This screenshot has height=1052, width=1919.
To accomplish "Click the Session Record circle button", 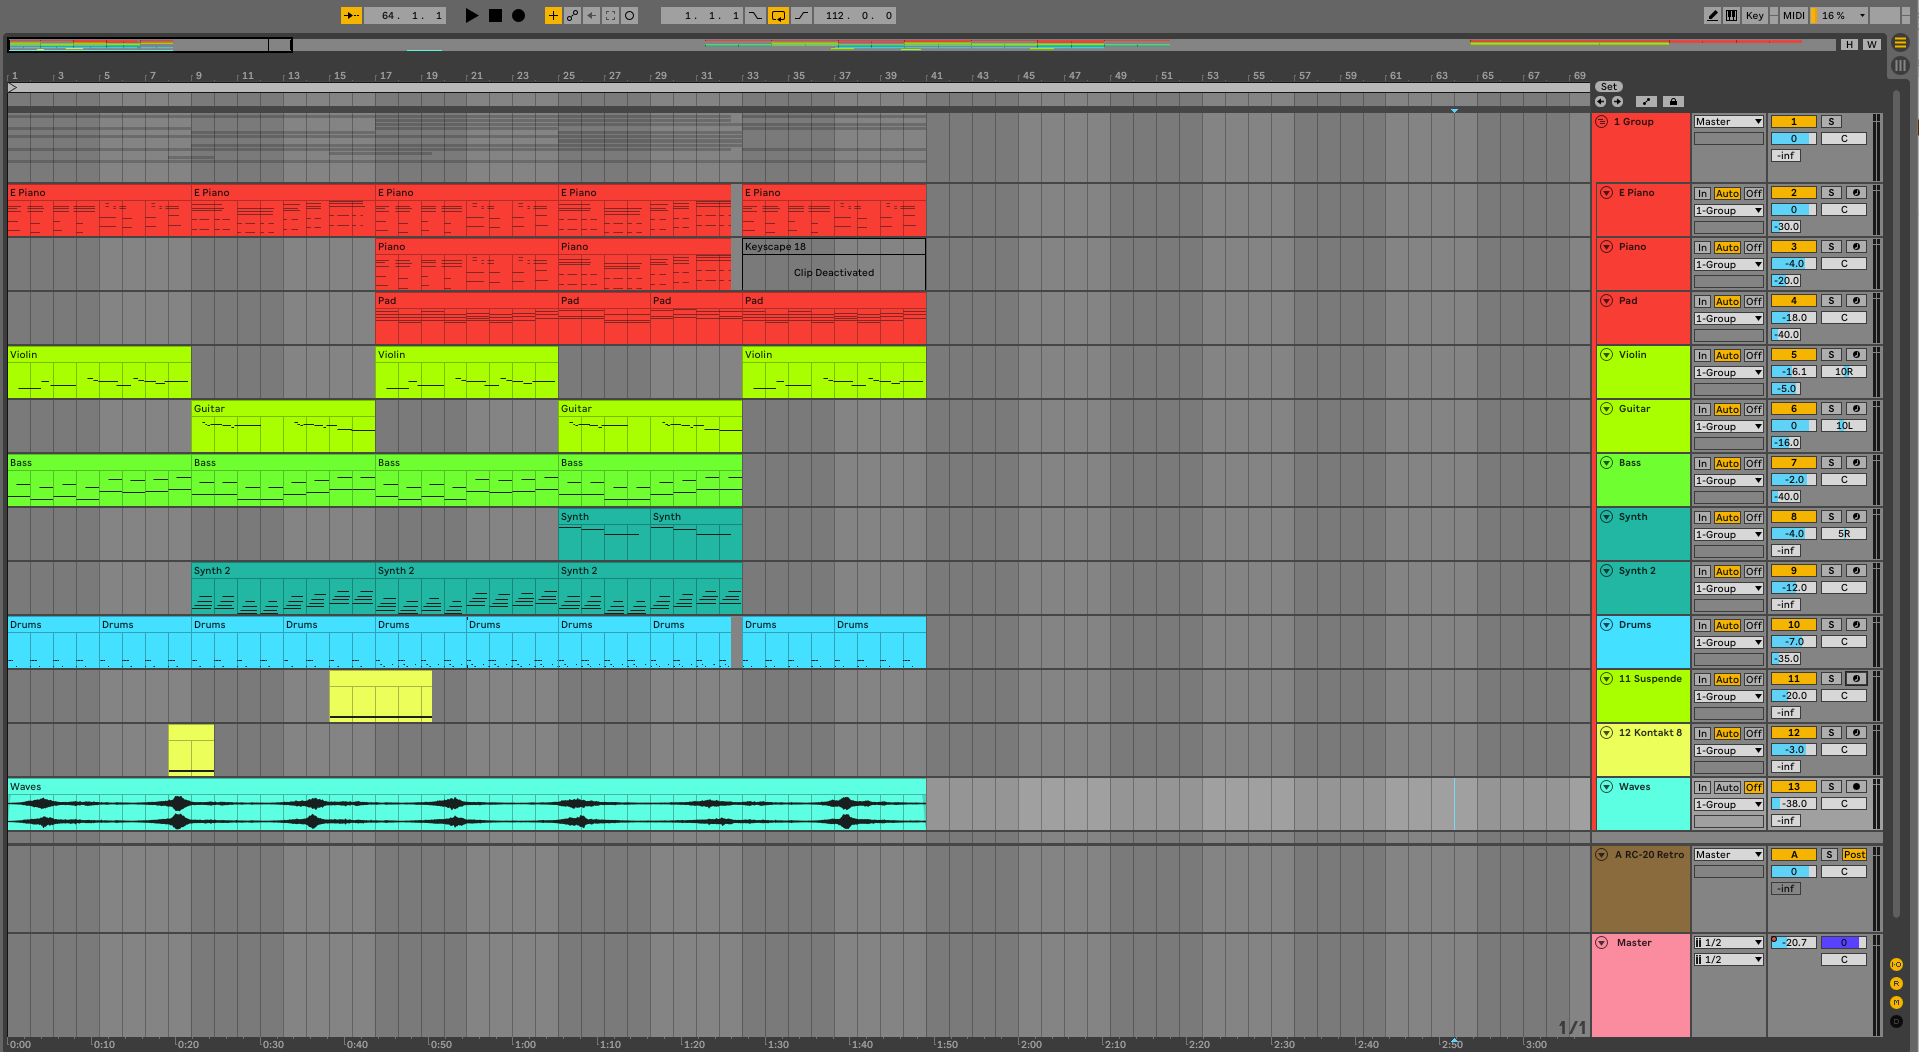I will (630, 16).
